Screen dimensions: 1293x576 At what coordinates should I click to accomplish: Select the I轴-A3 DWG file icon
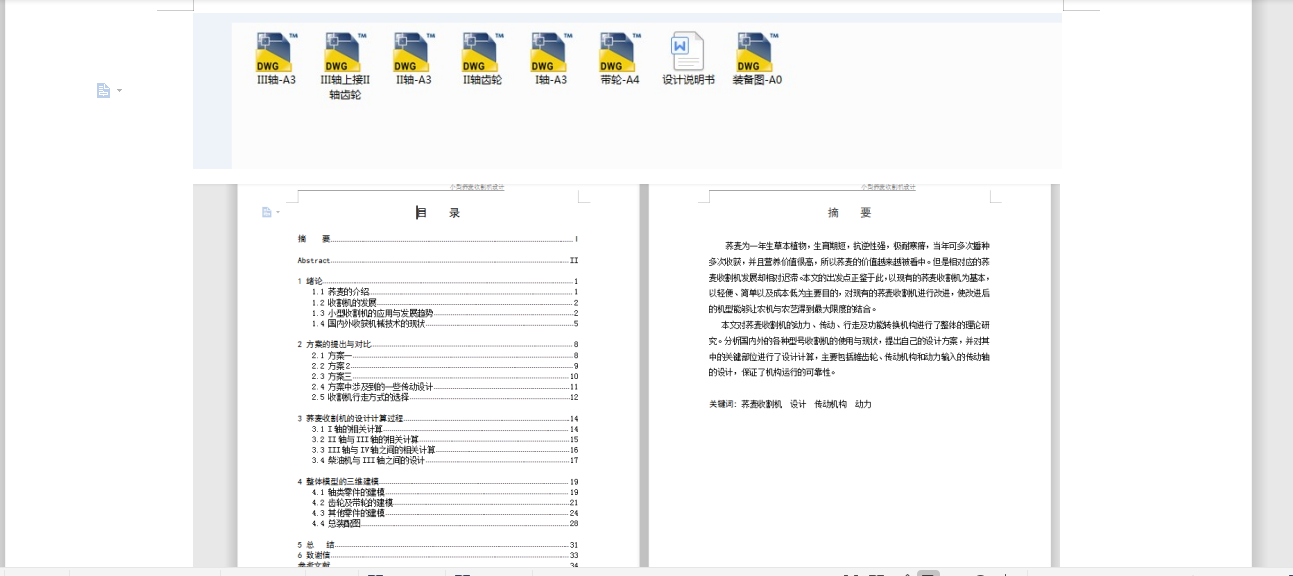tap(550, 51)
